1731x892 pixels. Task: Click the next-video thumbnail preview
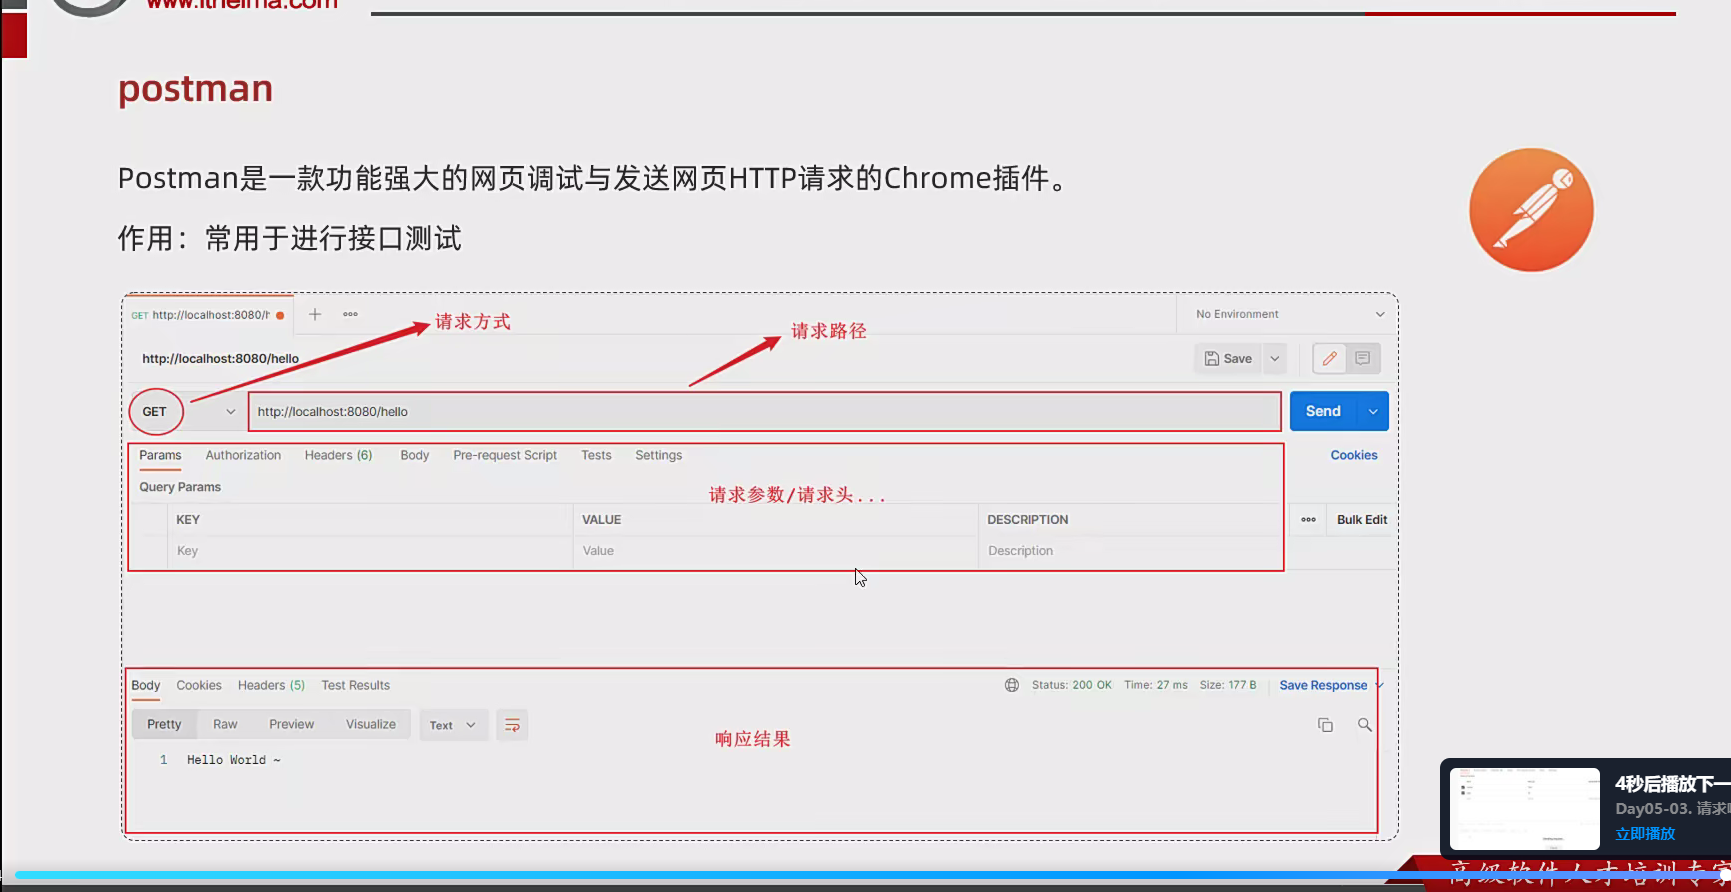coord(1525,809)
